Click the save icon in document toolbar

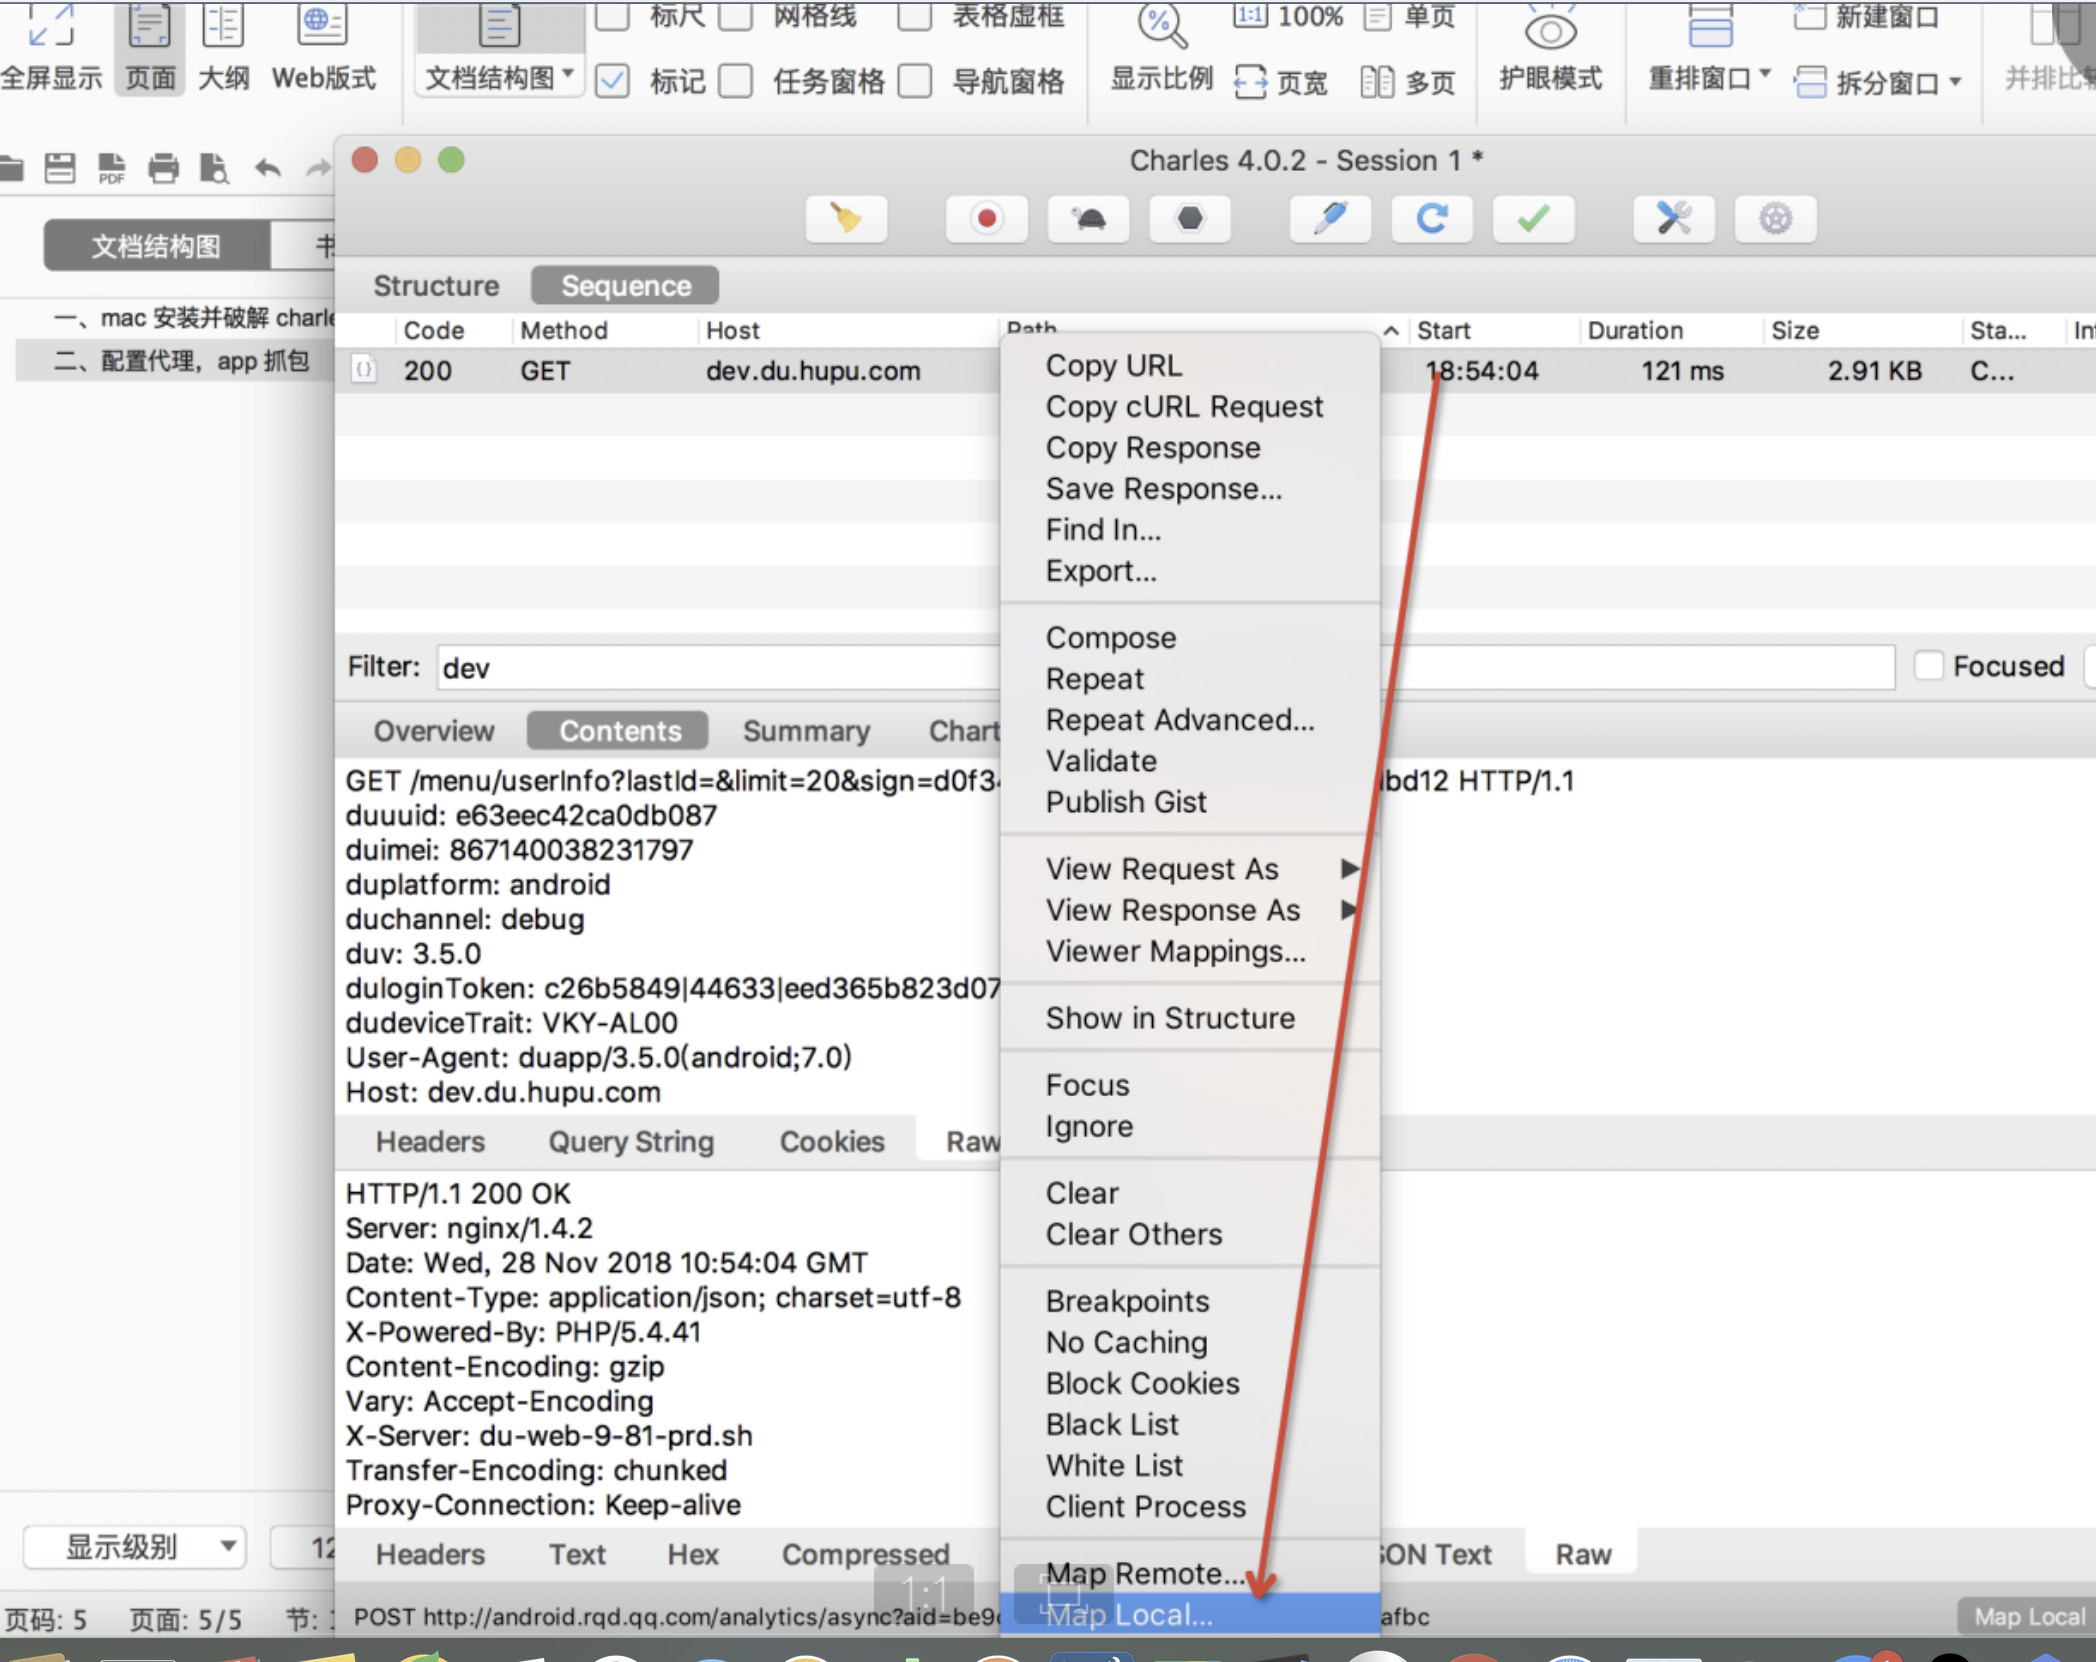60,168
